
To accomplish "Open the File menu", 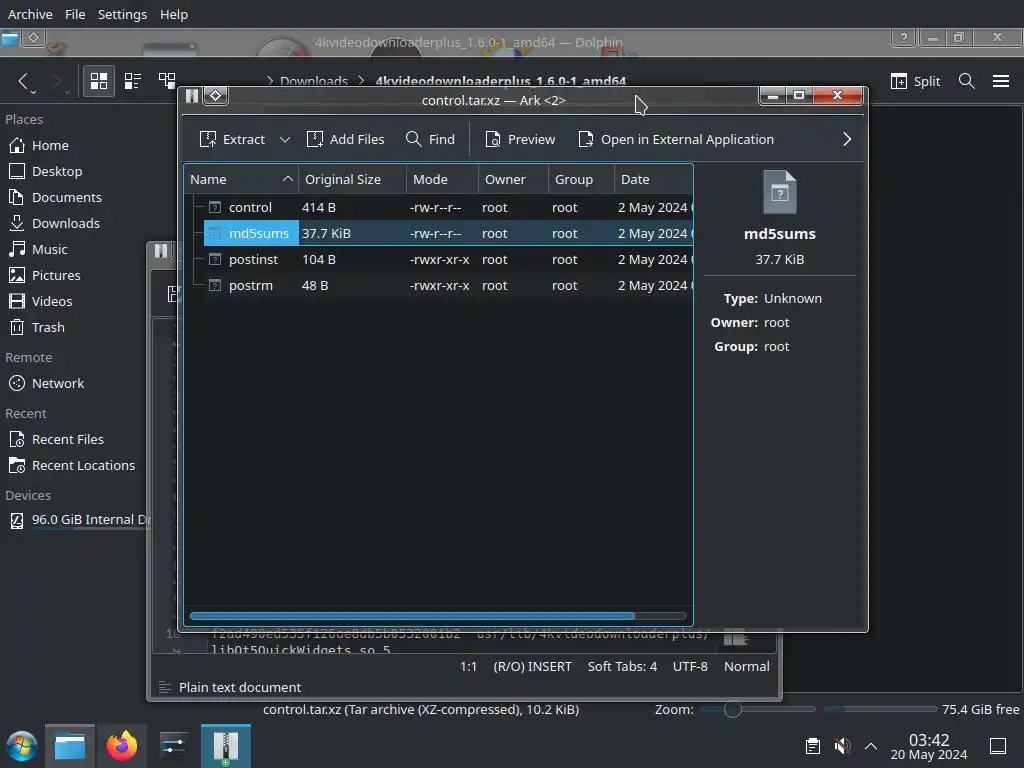I will (75, 14).
